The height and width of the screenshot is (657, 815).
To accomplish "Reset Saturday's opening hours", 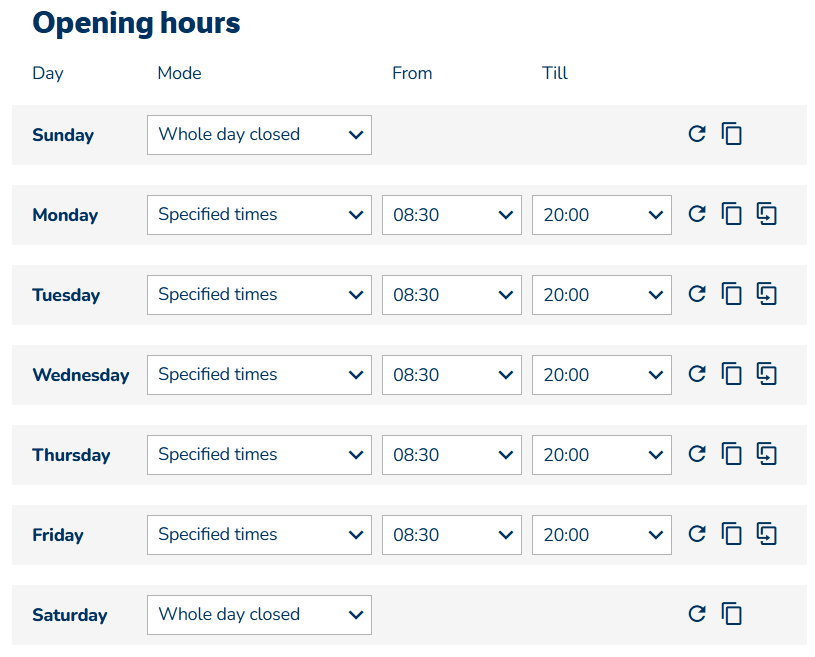I will click(x=697, y=614).
